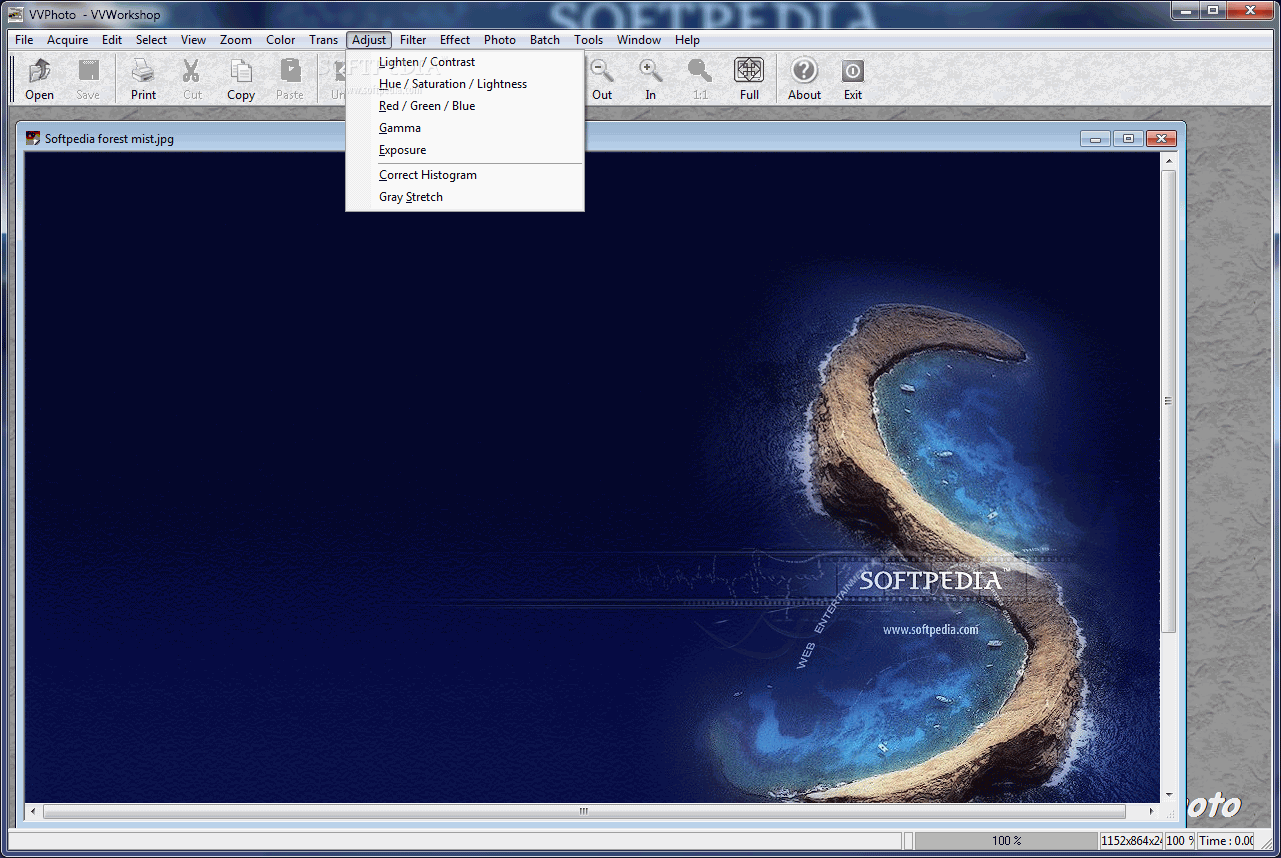Print the image using the Print icon
This screenshot has height=858, width=1281.
(143, 79)
